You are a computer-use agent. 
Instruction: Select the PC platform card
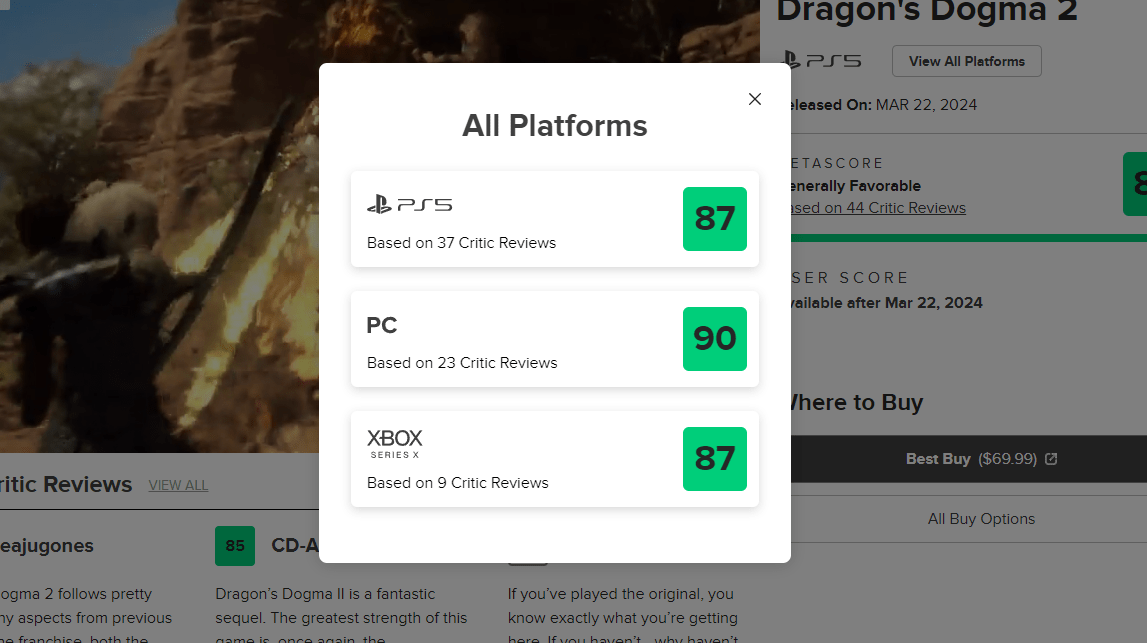click(x=554, y=339)
